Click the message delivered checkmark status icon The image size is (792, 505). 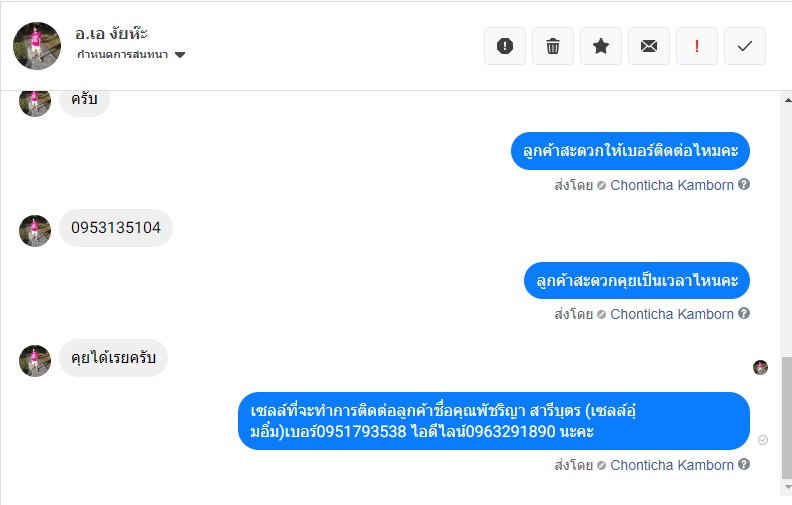tap(763, 440)
